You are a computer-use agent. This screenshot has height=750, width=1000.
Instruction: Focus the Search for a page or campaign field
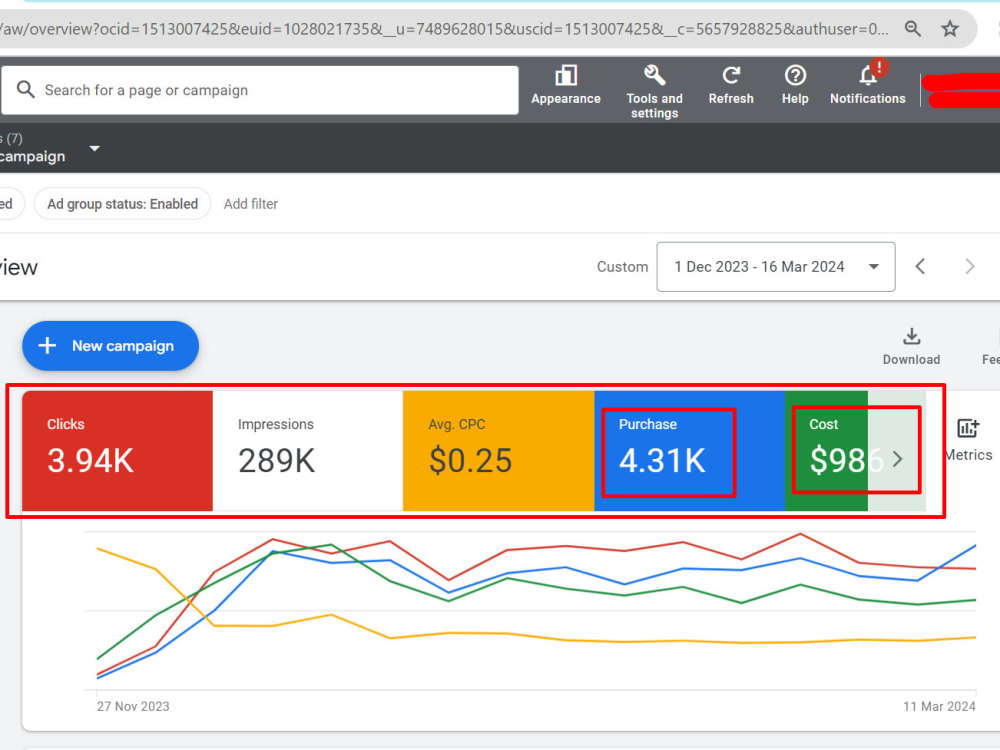click(260, 90)
